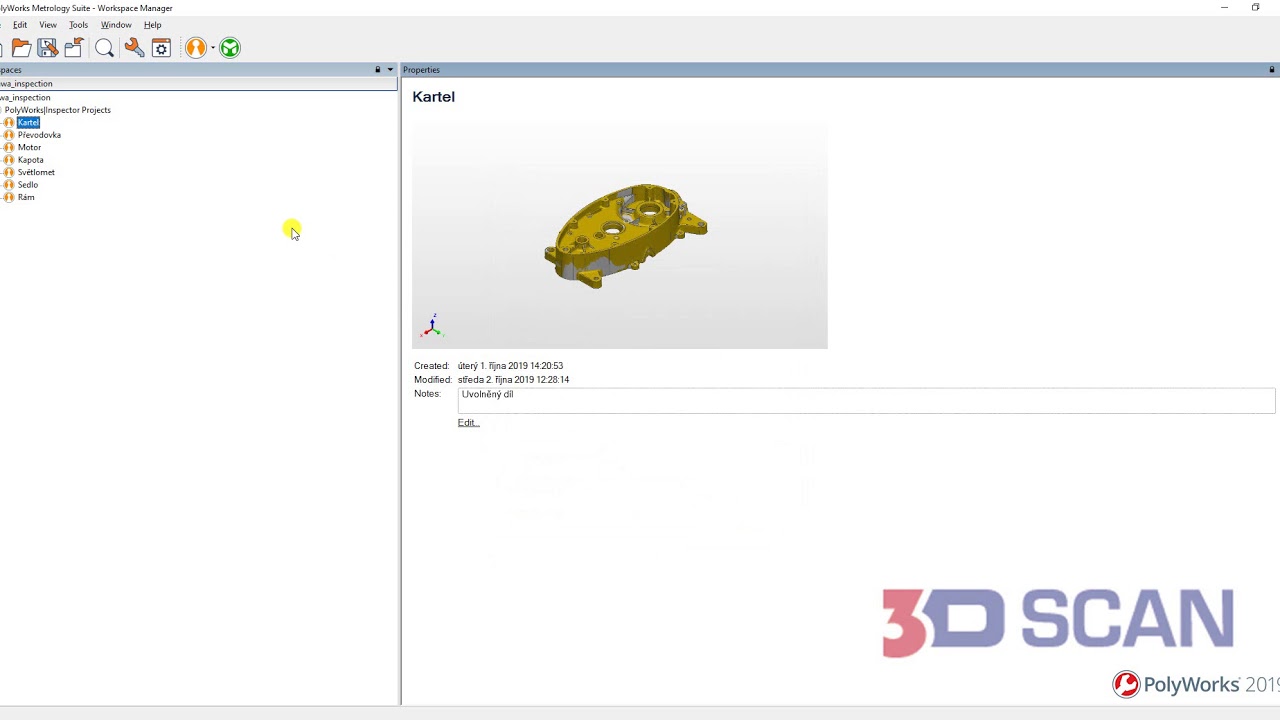Click the orange project icon beside Kartel
The height and width of the screenshot is (720, 1280).
[8, 122]
